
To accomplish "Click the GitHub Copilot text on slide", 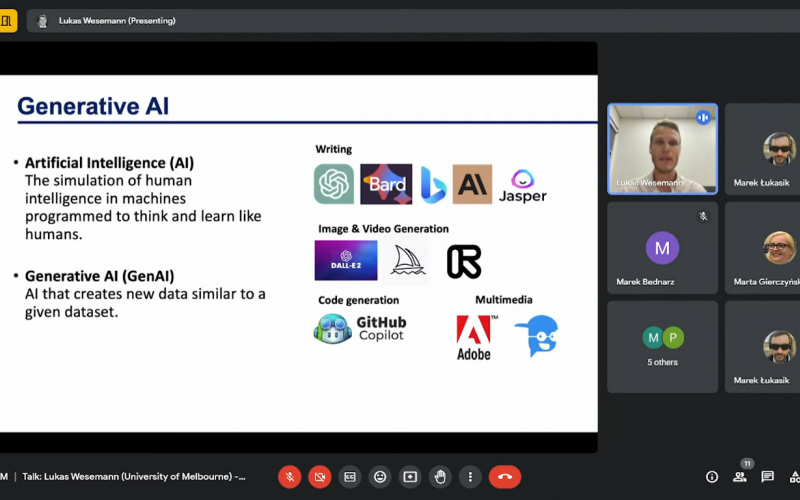I will (381, 329).
